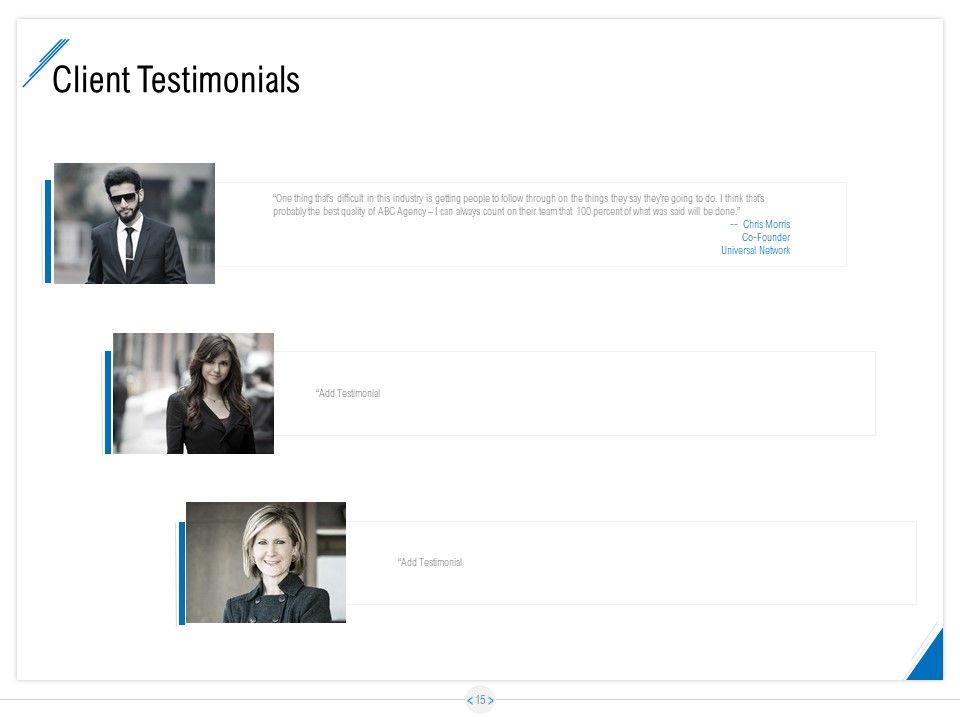Click the page number 15
This screenshot has height=720, width=960.
(x=481, y=700)
